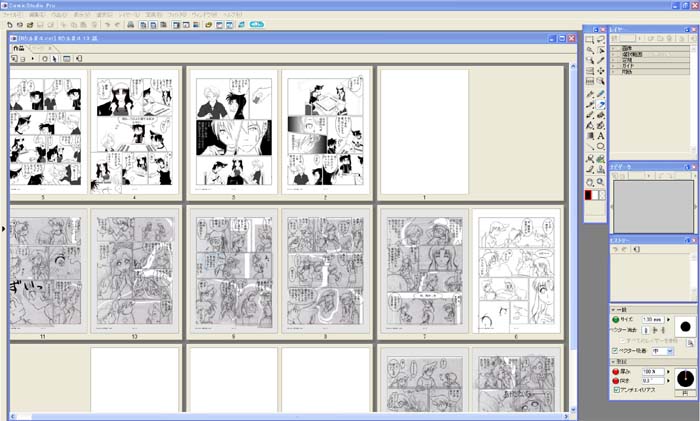Viewport: 700px width, 421px height.
Task: Select the rectangular marquee tool
Action: pyautogui.click(x=590, y=39)
